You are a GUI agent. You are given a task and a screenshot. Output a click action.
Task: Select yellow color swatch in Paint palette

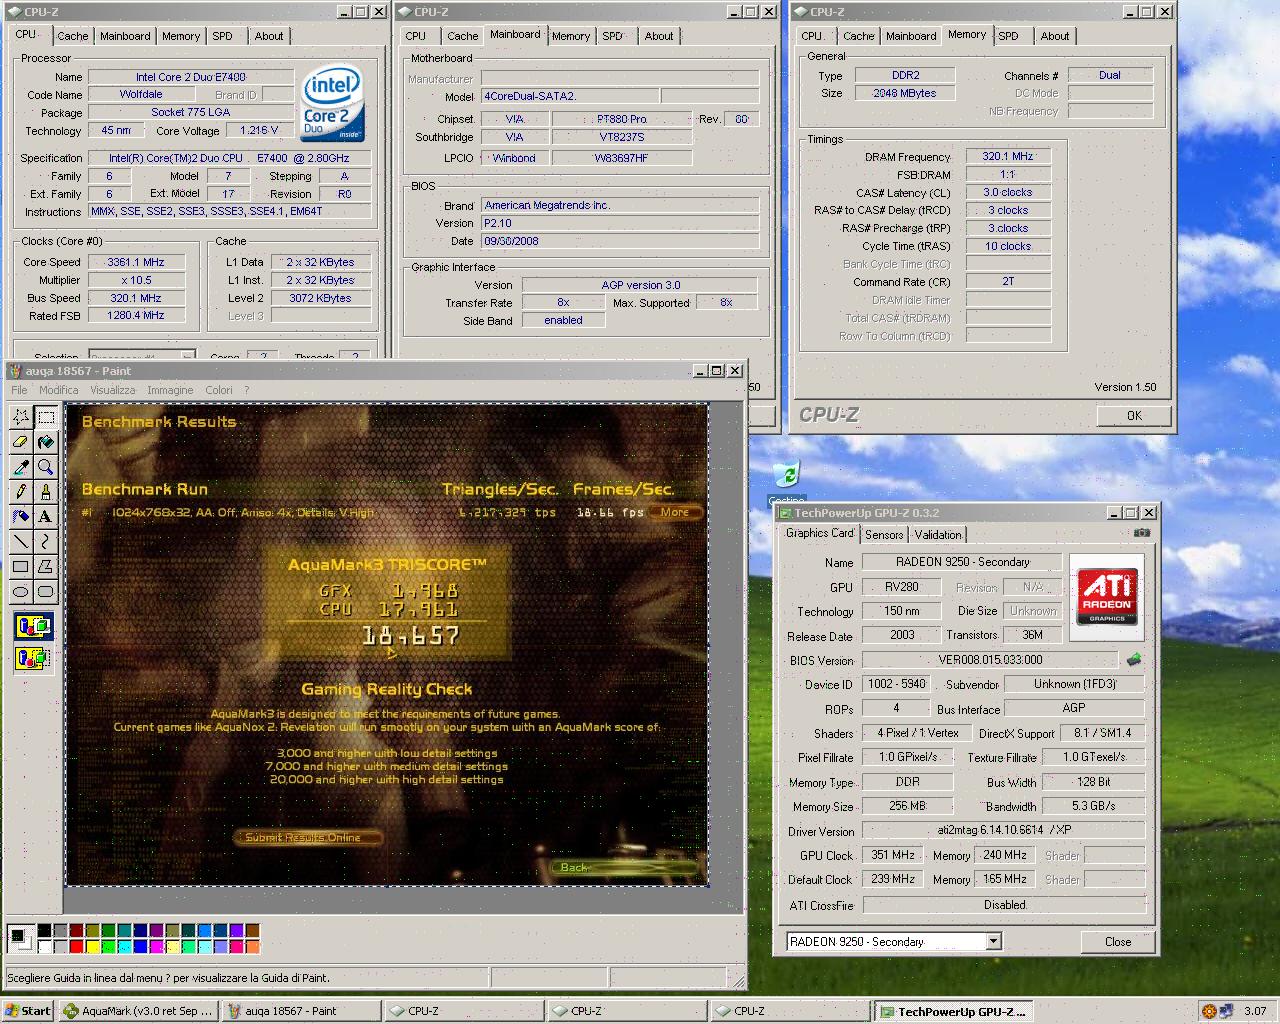click(92, 946)
